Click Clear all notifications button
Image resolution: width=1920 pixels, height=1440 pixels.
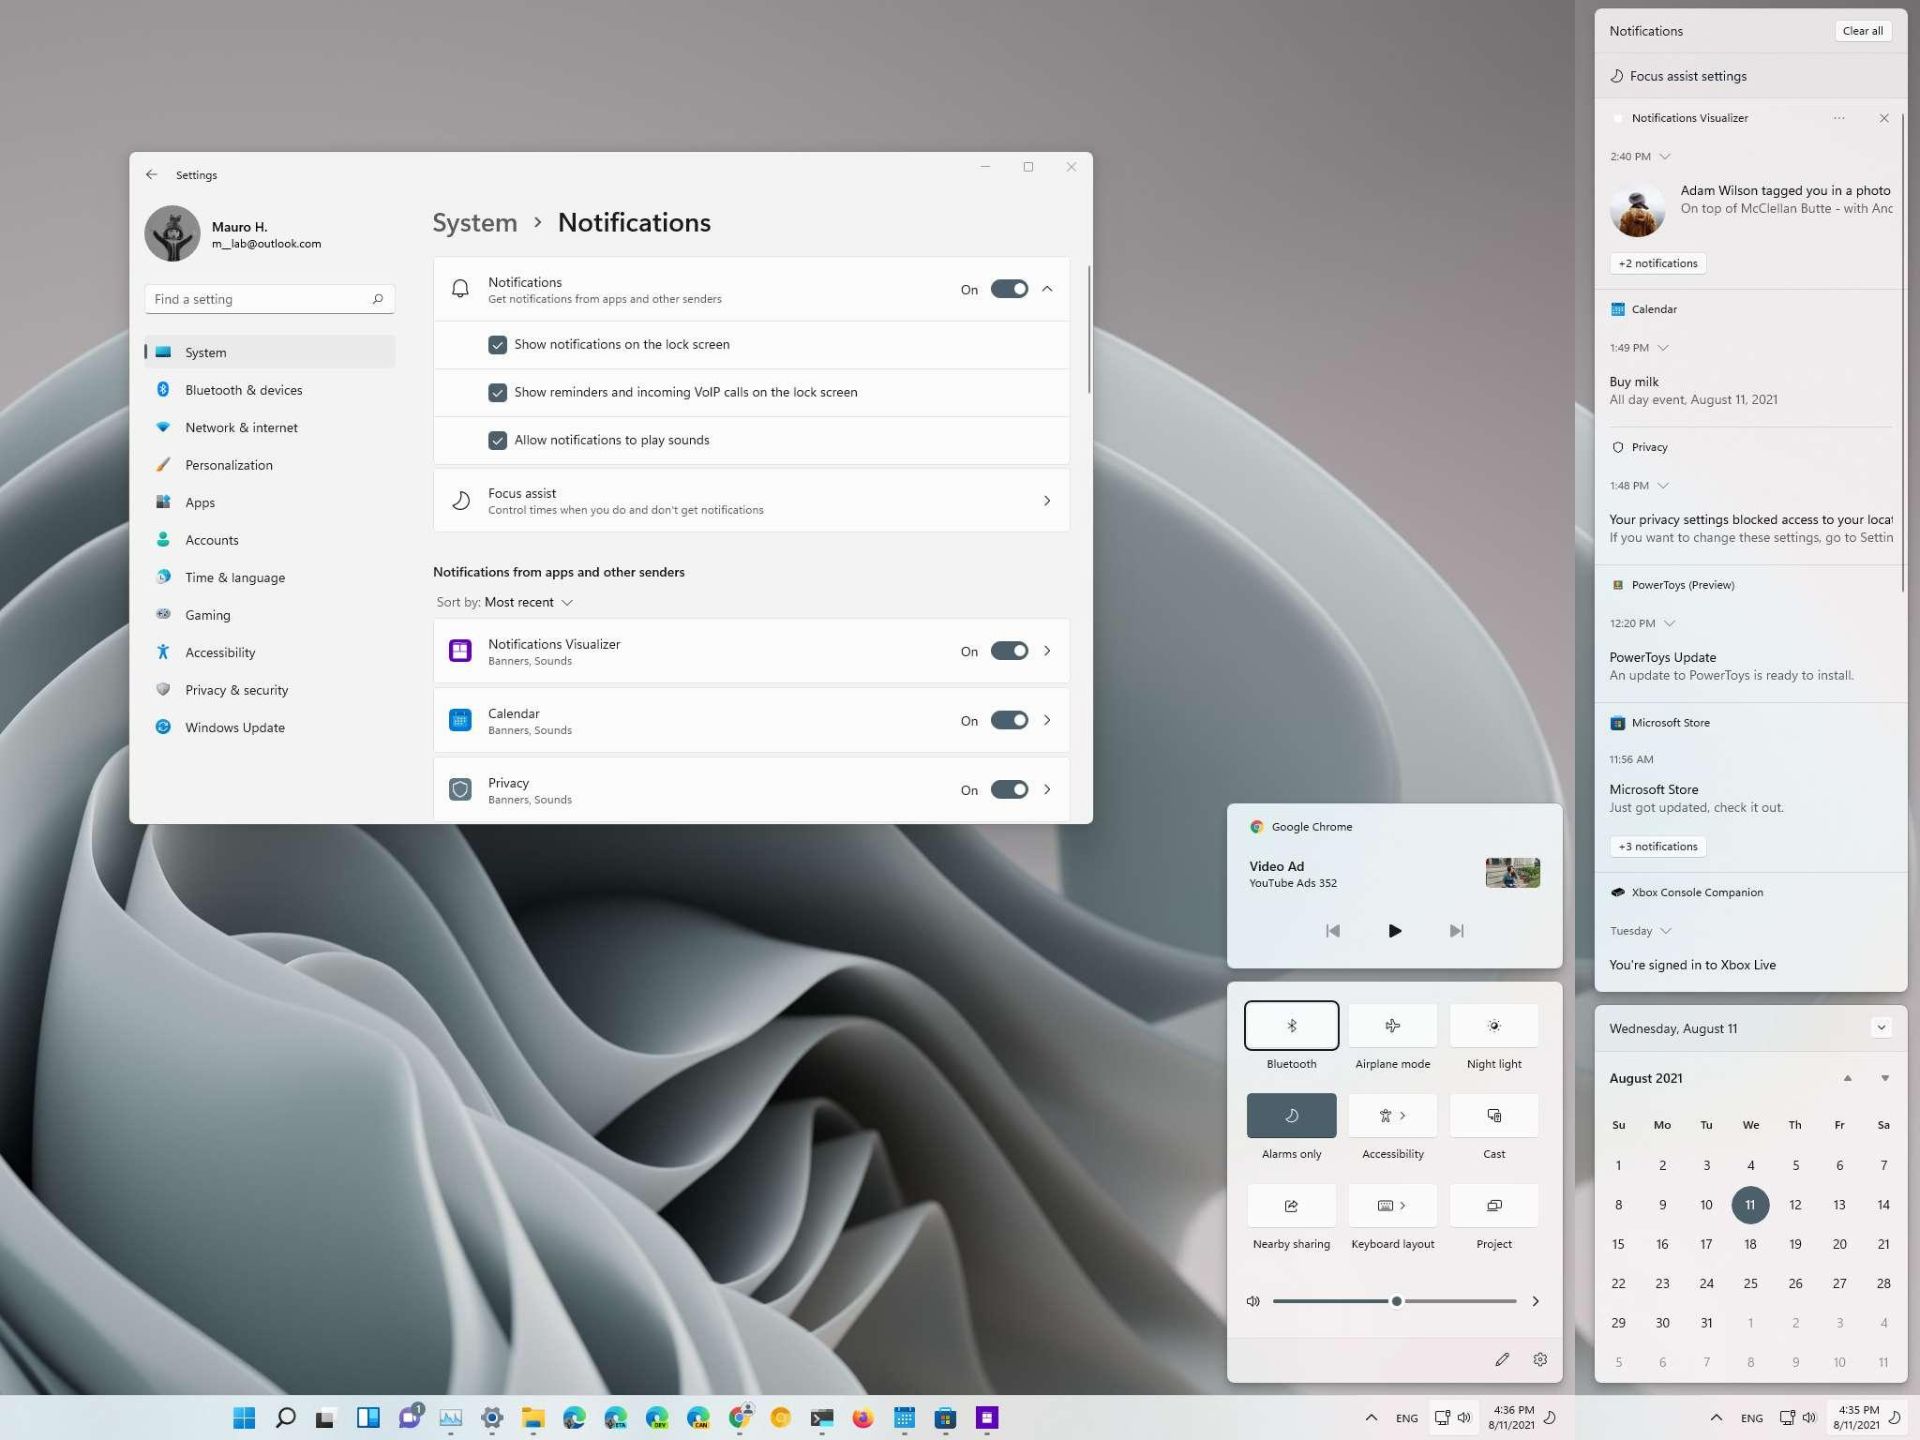click(1863, 30)
